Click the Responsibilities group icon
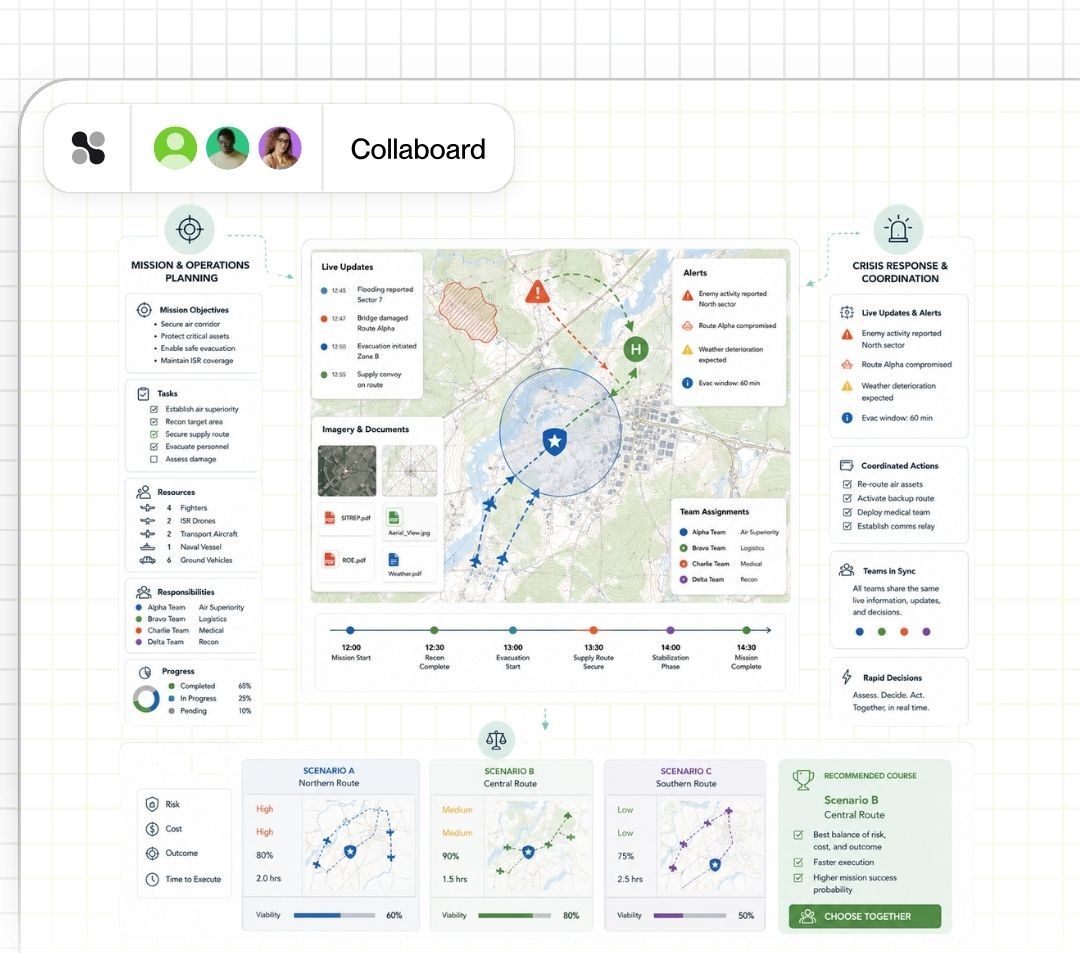Image resolution: width=1080 pixels, height=953 pixels. tap(143, 591)
